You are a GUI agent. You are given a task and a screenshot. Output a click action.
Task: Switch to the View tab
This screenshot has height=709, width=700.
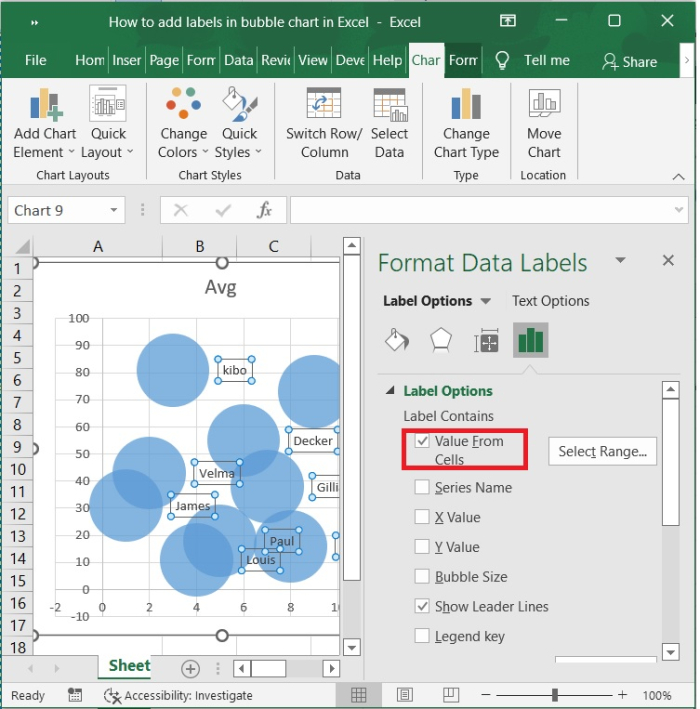(x=312, y=60)
